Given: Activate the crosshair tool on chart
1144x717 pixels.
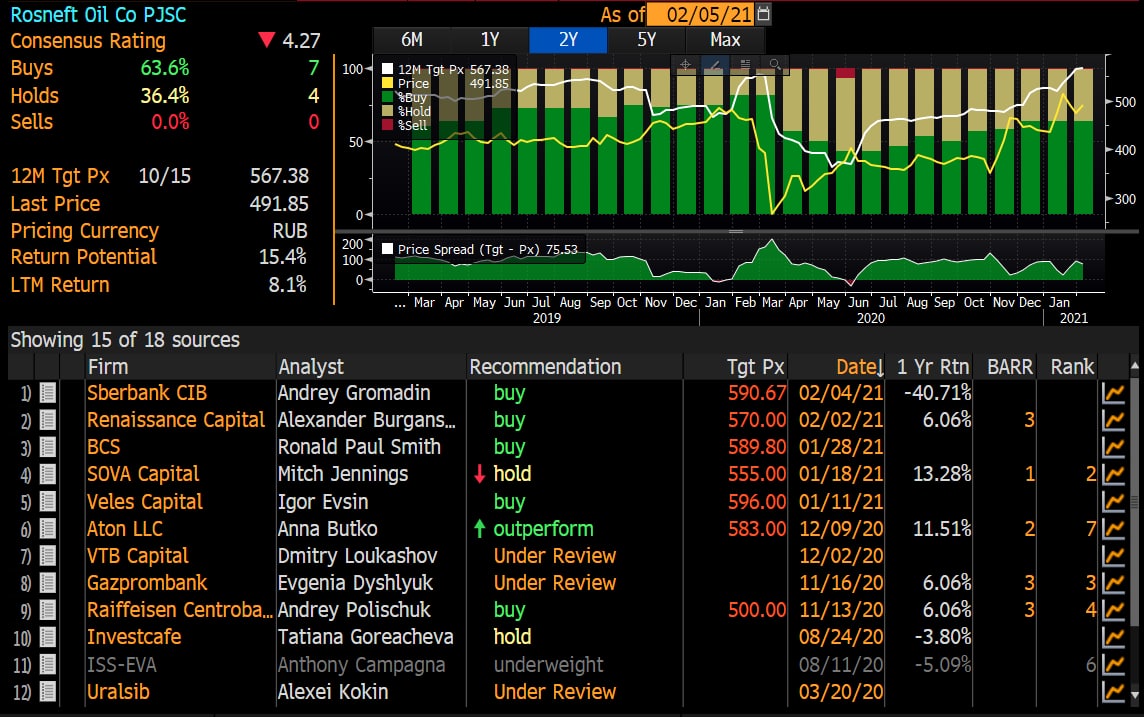Looking at the screenshot, I should point(685,65).
